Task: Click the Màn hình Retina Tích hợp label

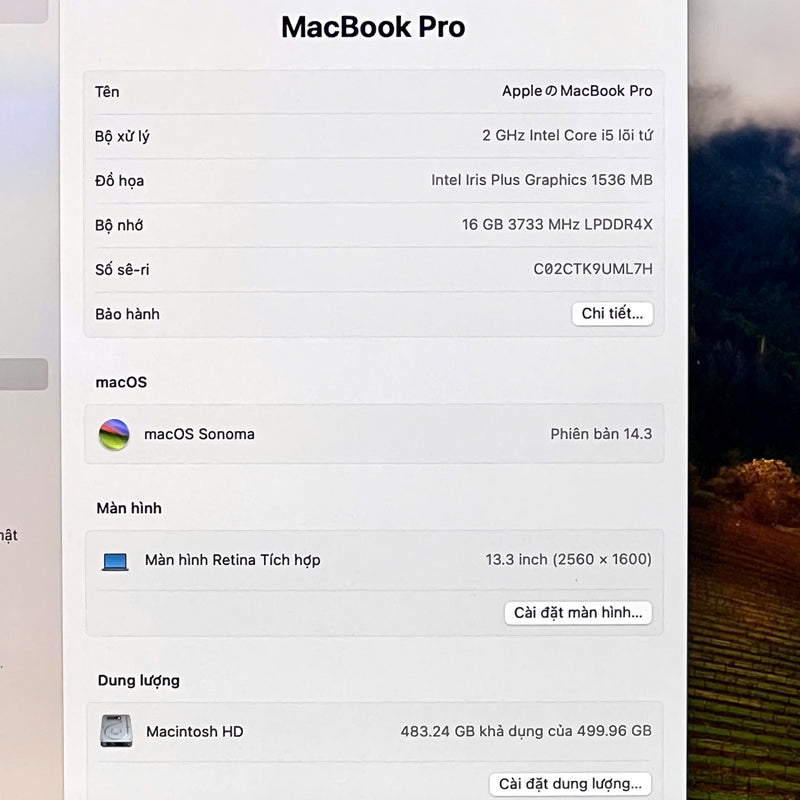Action: [232, 560]
